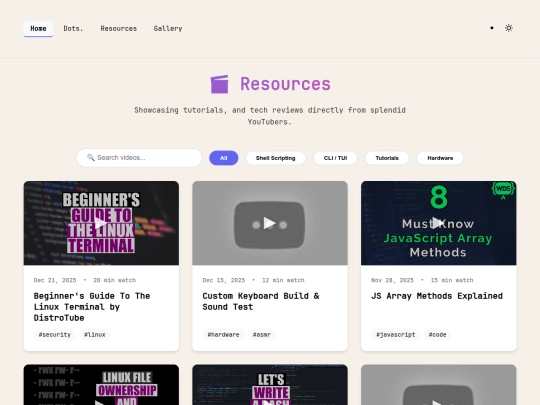Open Beginner's Guide To The Linux Terminal title
The image size is (540, 405).
pyautogui.click(x=92, y=307)
